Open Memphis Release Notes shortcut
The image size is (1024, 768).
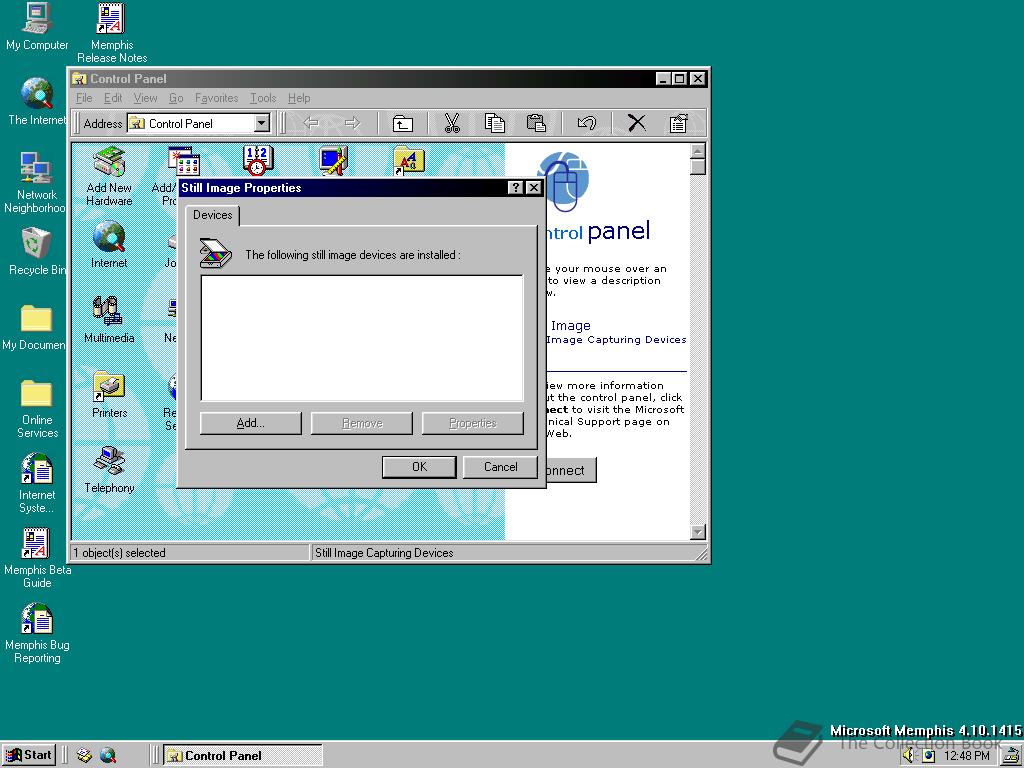coord(112,33)
